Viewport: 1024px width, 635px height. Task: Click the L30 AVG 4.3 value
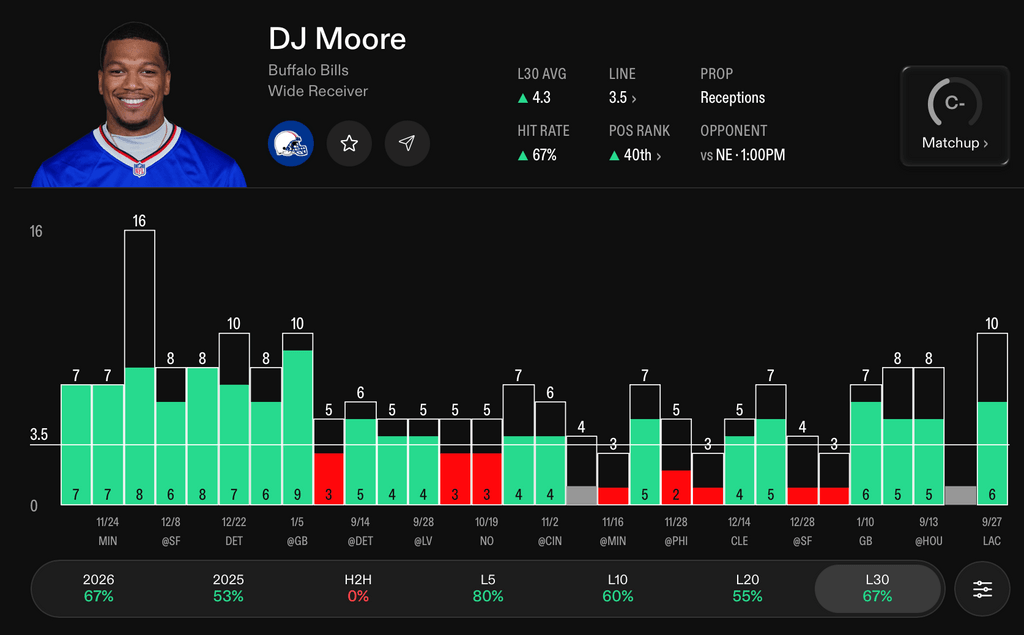pyautogui.click(x=534, y=98)
